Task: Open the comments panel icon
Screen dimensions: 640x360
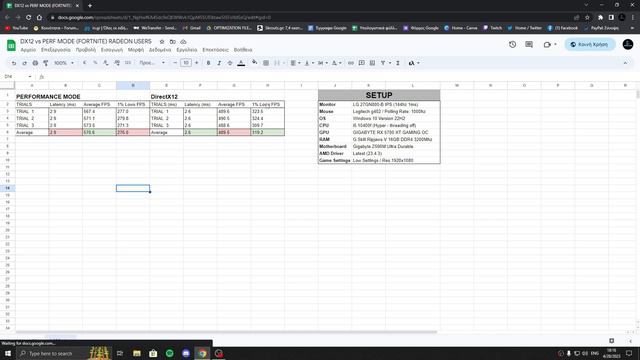Action: pyautogui.click(x=529, y=44)
